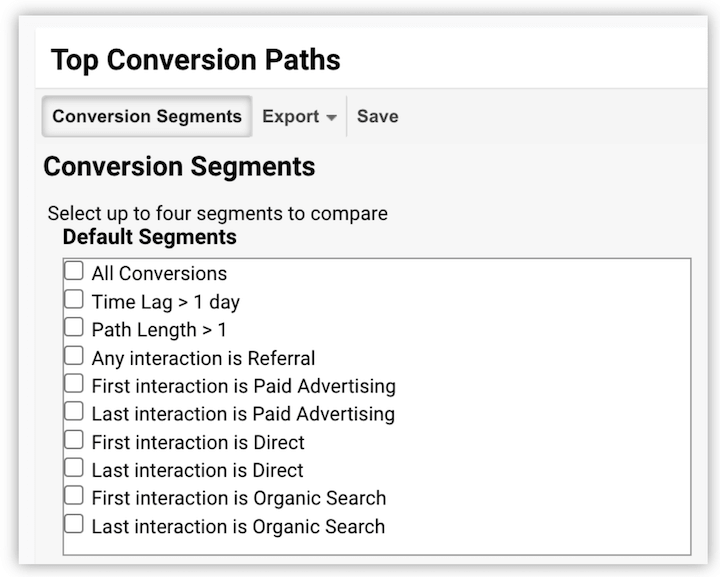Click the 'Select up to four segments' text
Screen dimensions: 720x577
217,213
